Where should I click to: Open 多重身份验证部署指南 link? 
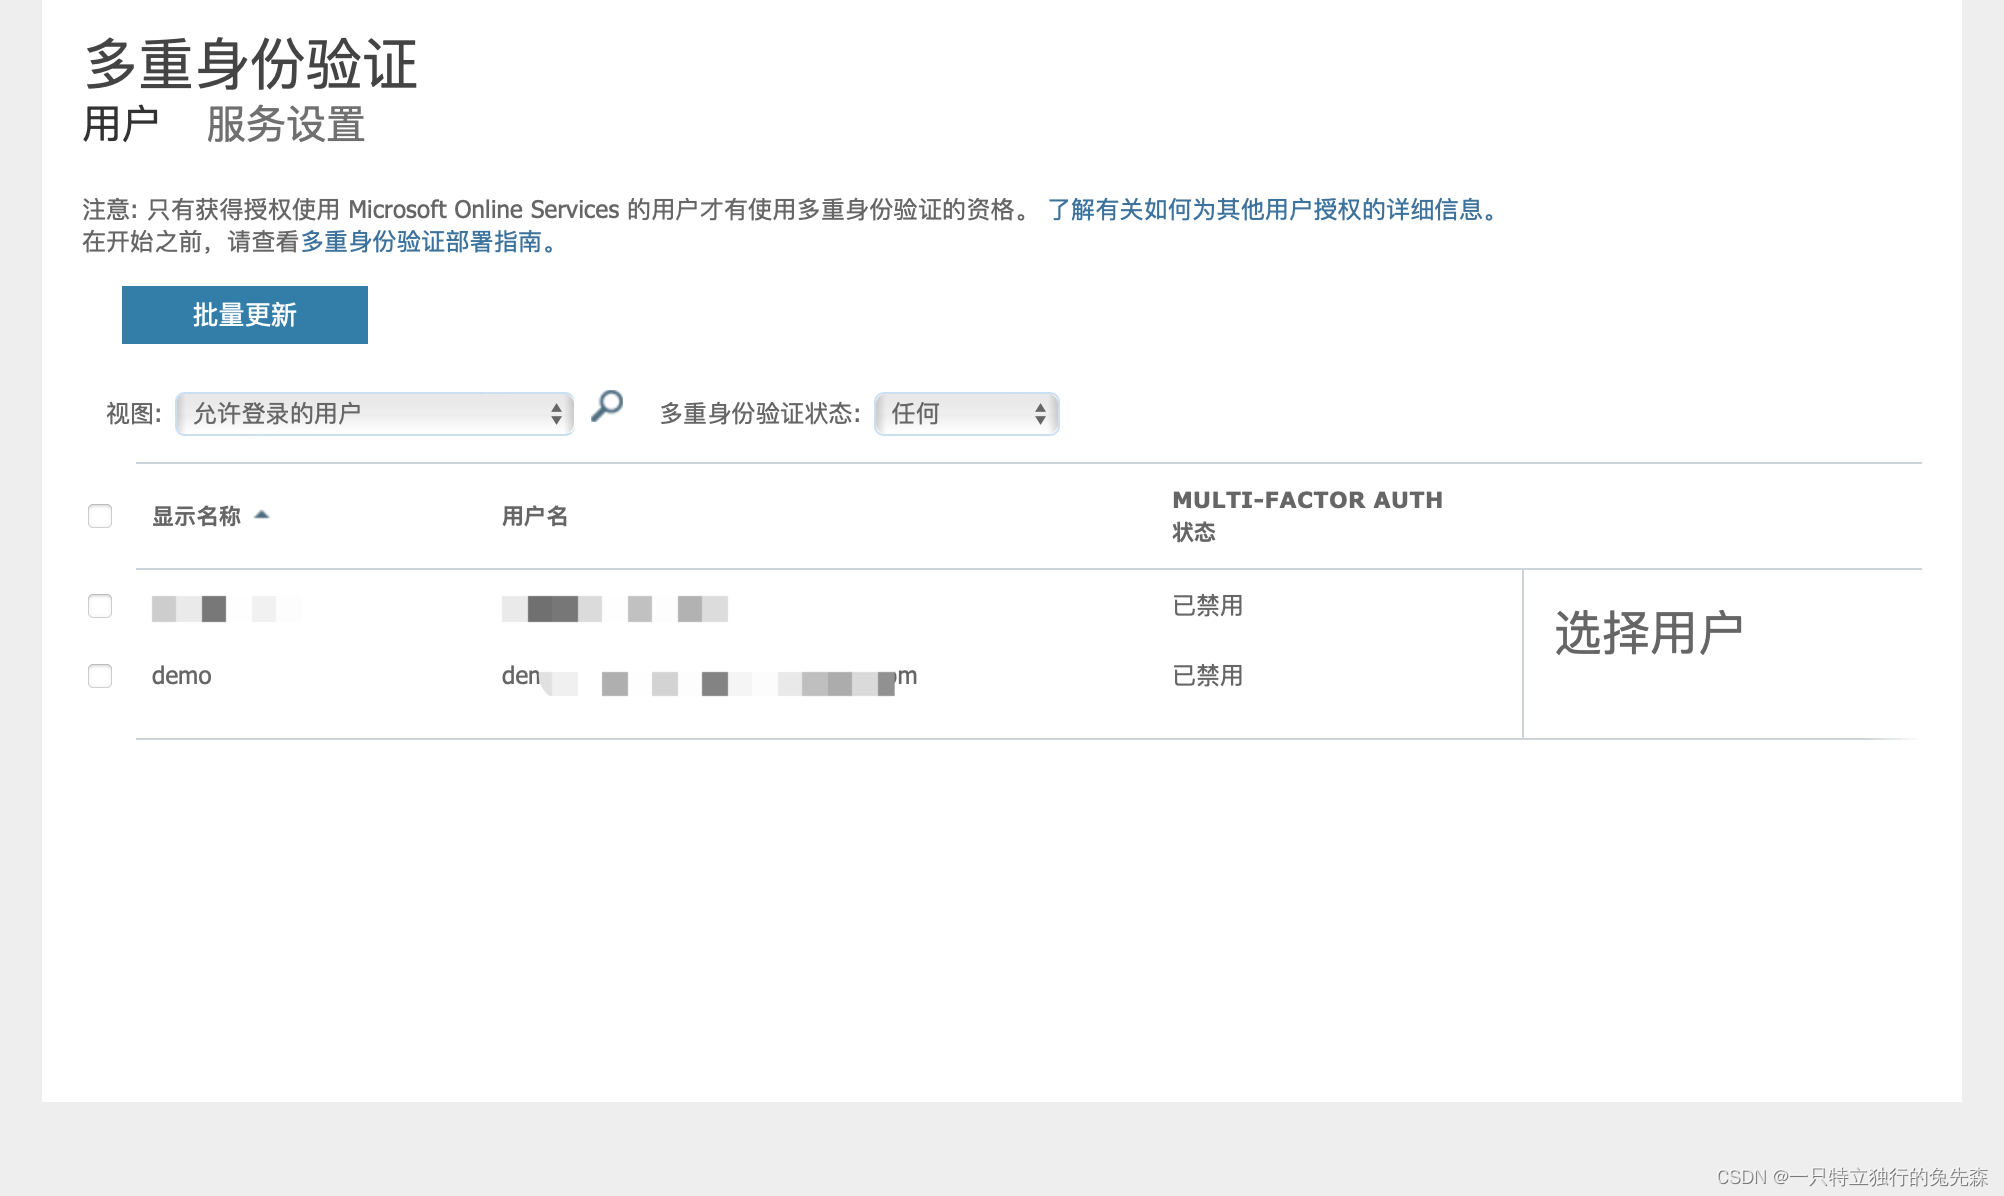coord(421,242)
